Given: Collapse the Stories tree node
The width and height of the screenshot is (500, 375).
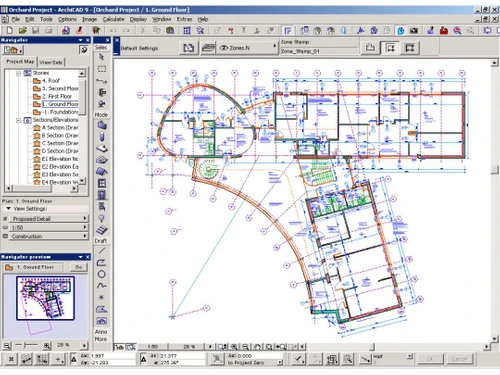Looking at the screenshot, I should pyautogui.click(x=19, y=73).
